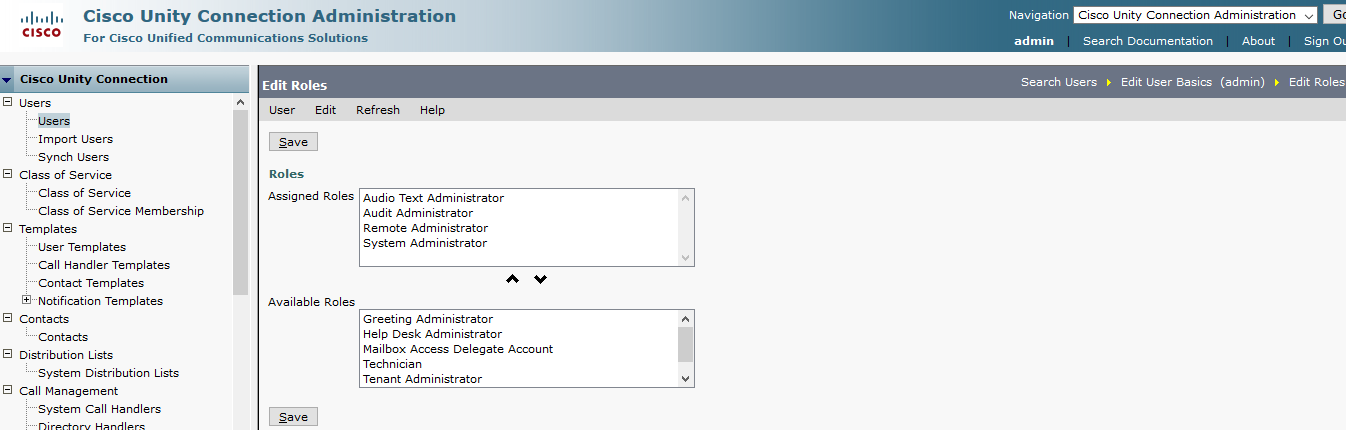1346x430 pixels.
Task: Move selected role down with down arrow
Action: [x=540, y=279]
